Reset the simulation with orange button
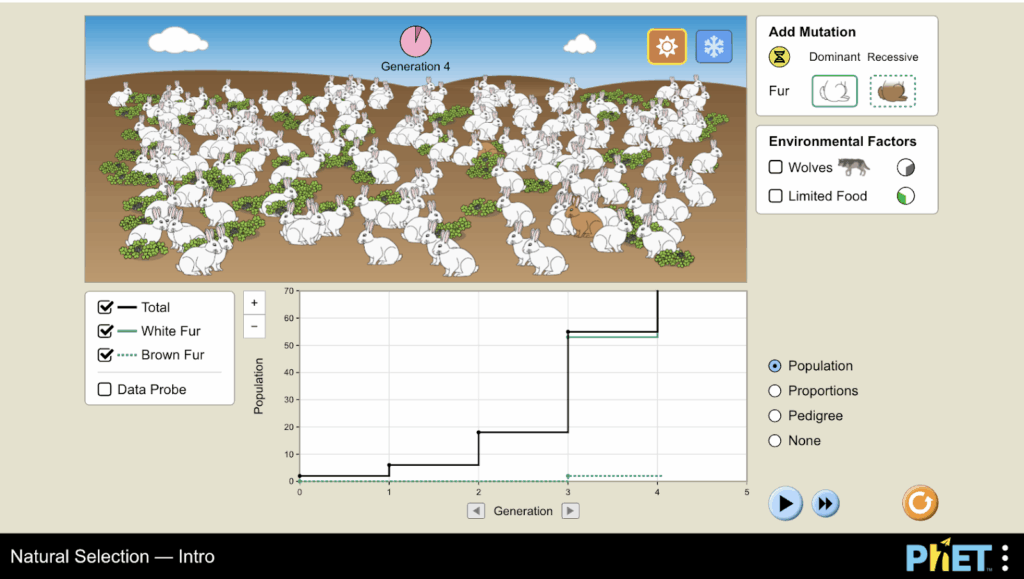Viewport: 1024px width, 579px height. pyautogui.click(x=920, y=503)
